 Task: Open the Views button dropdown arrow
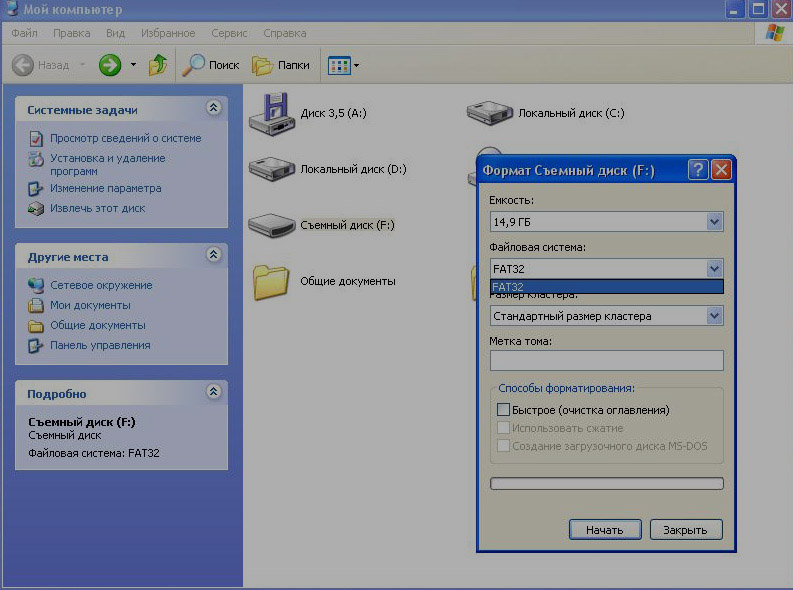356,66
